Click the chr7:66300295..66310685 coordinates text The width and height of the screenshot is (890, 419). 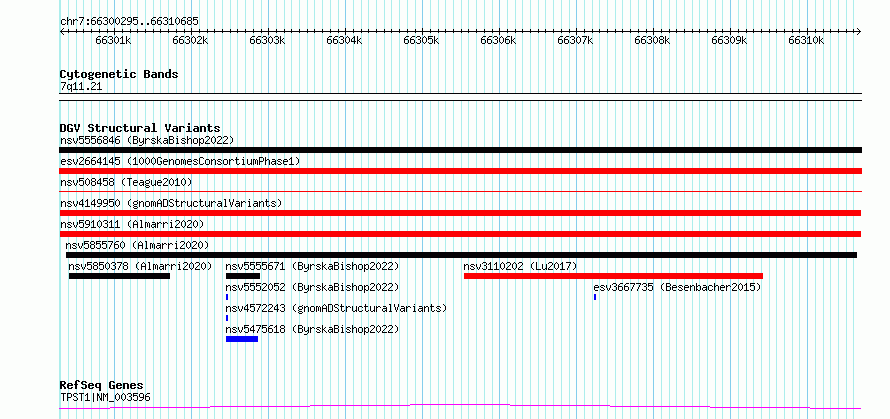129,21
